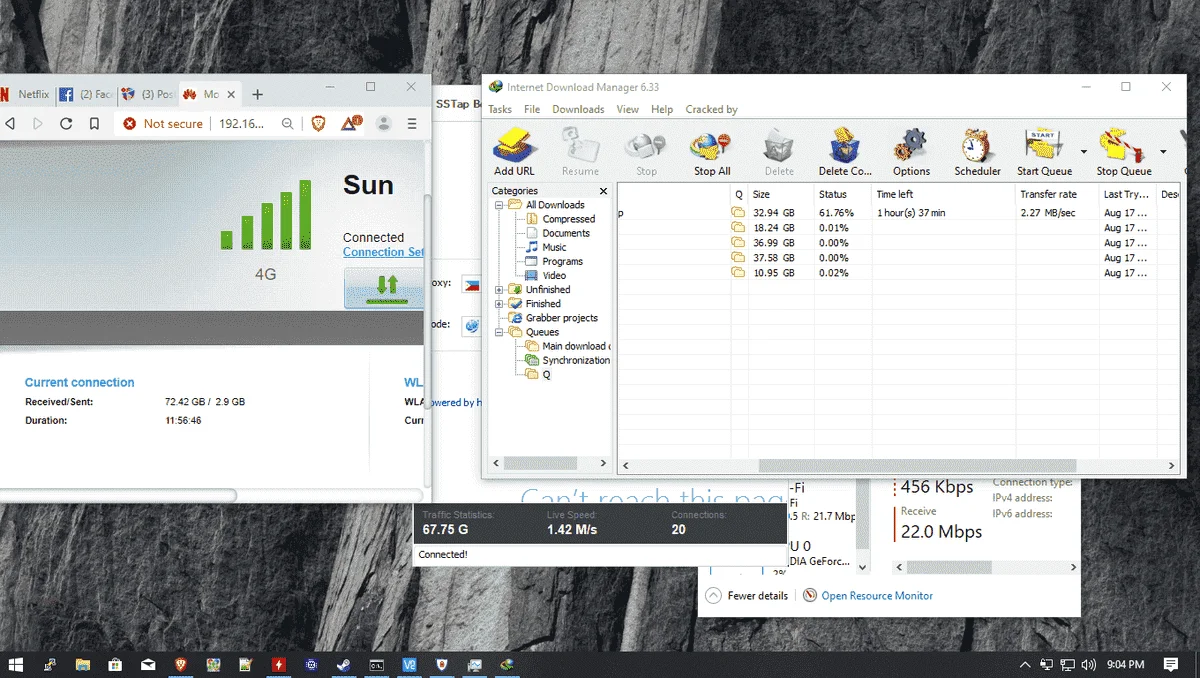
Task: Open the Tasks menu in IDM
Action: tap(500, 109)
